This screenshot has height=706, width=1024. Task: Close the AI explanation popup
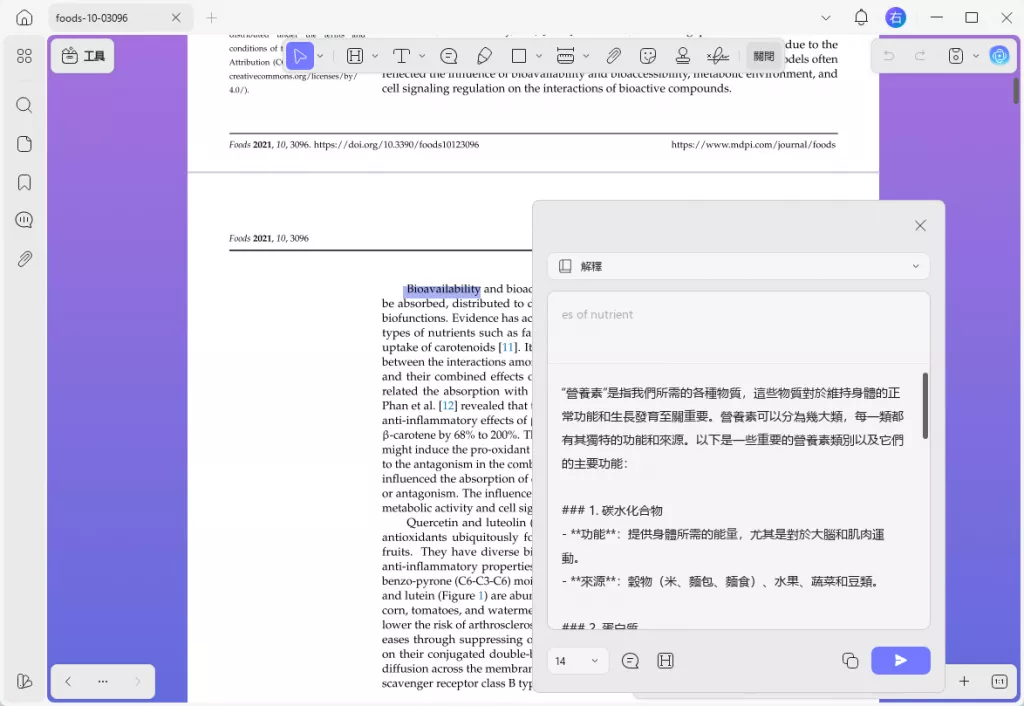pos(920,225)
